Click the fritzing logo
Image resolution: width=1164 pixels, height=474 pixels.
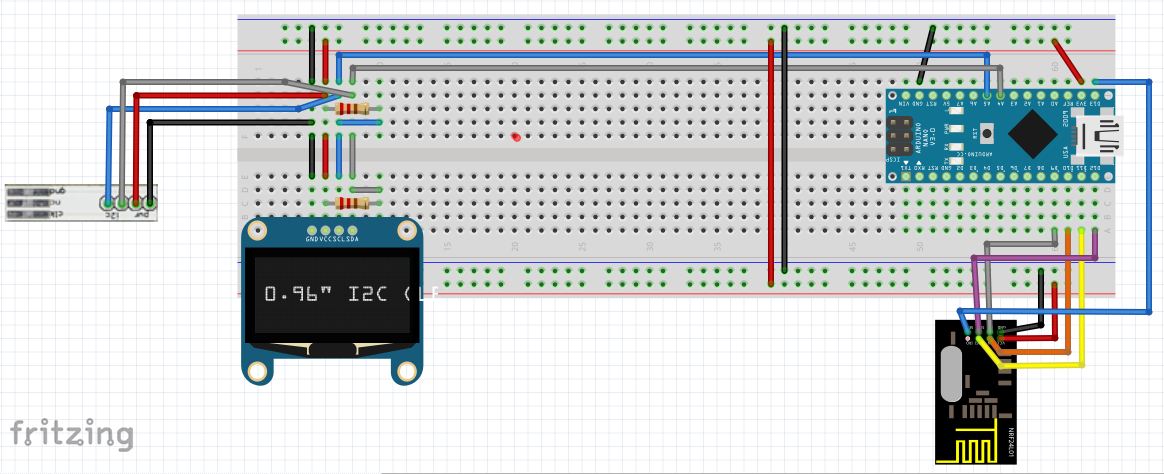coord(71,433)
